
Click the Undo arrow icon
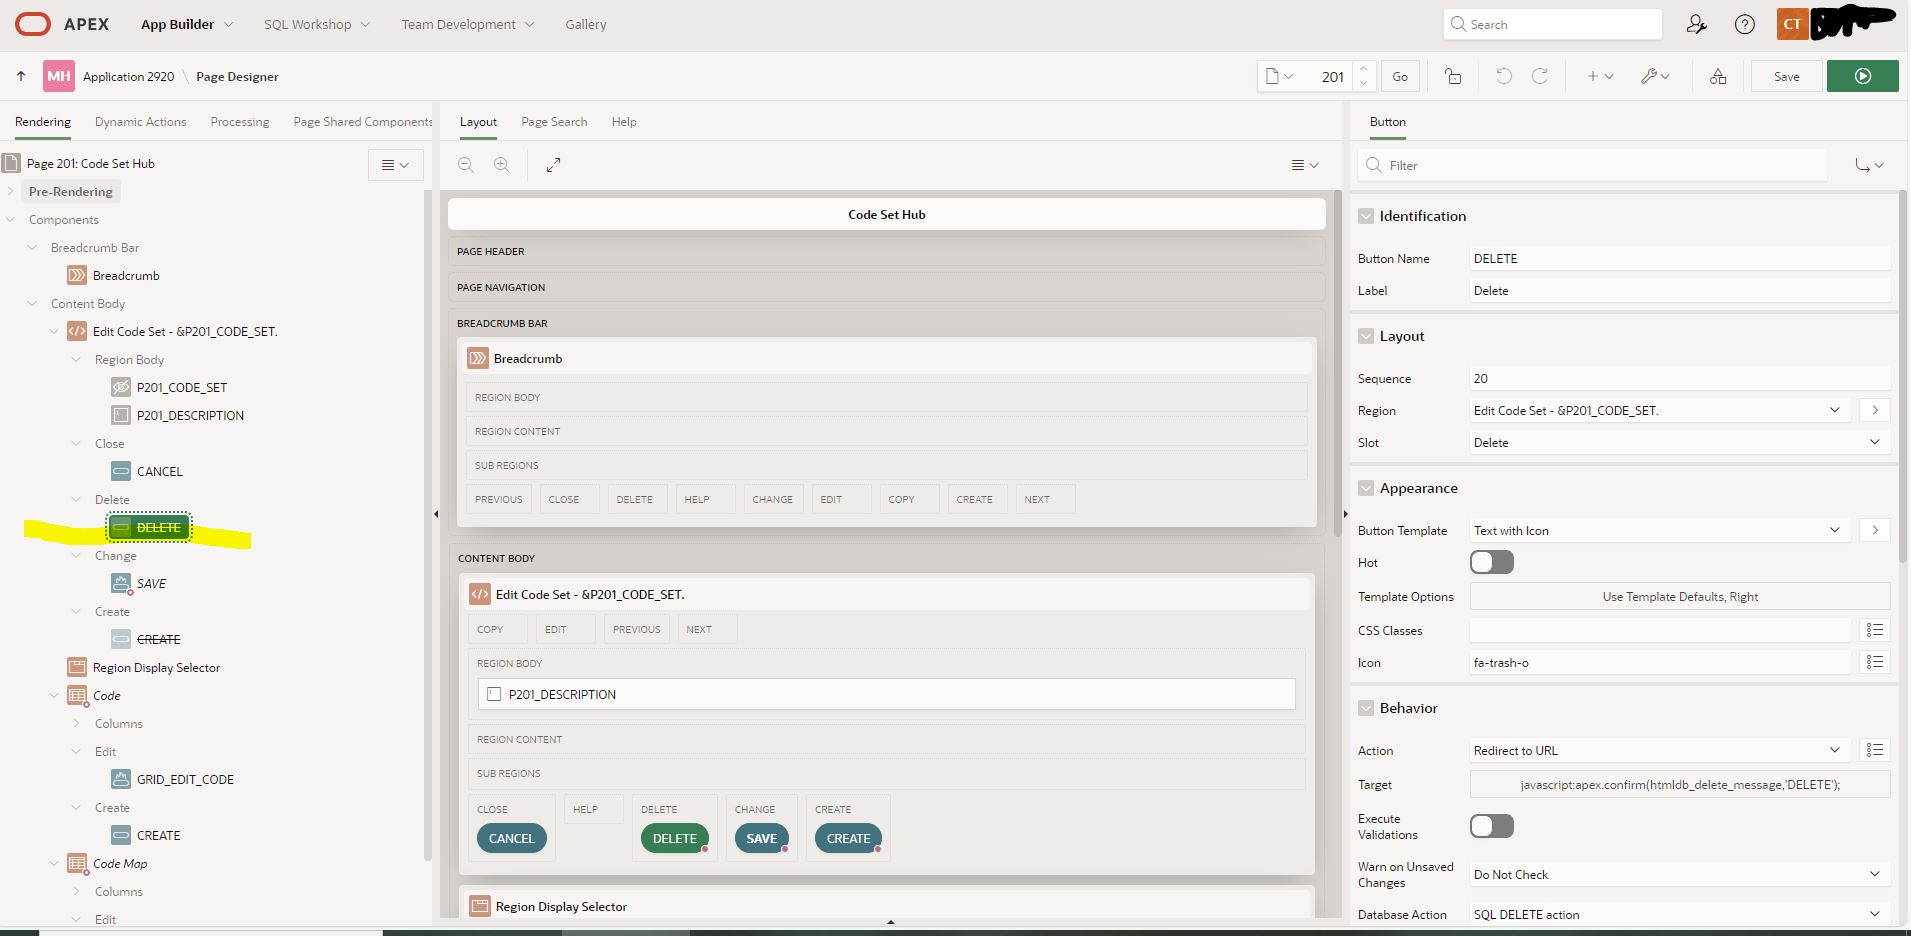[x=1503, y=76]
